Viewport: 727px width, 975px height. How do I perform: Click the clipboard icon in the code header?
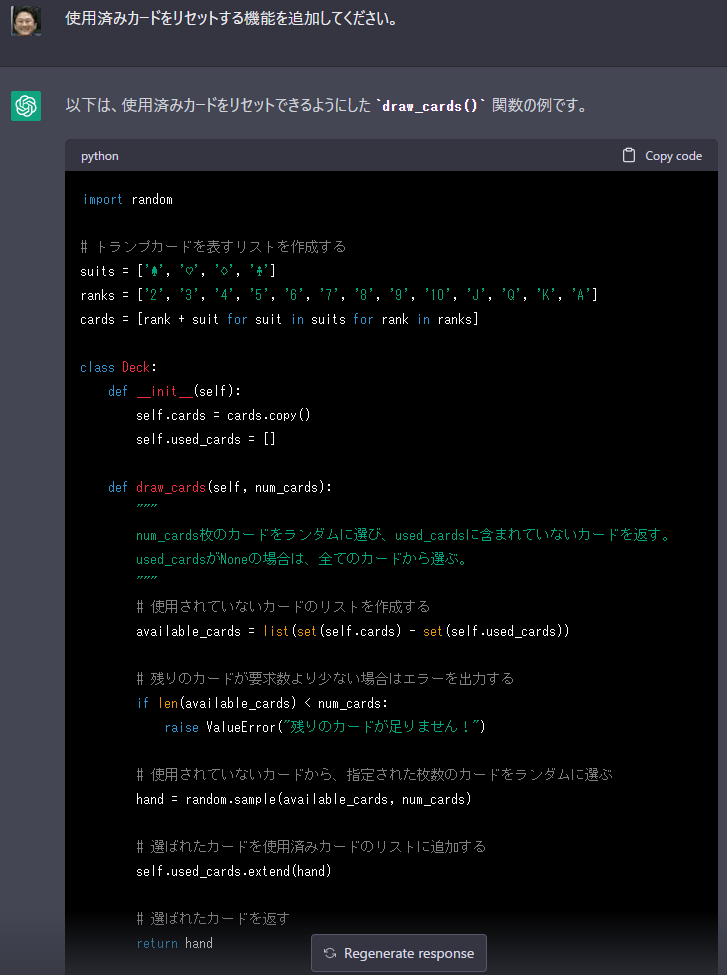[x=629, y=155]
